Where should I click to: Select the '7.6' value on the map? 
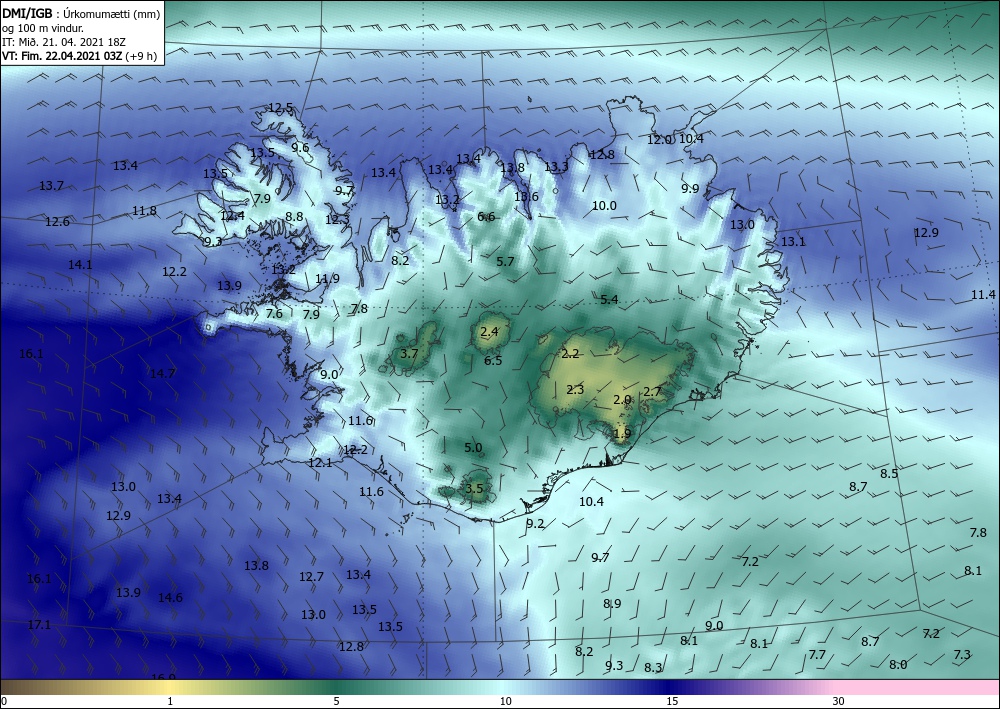274,313
